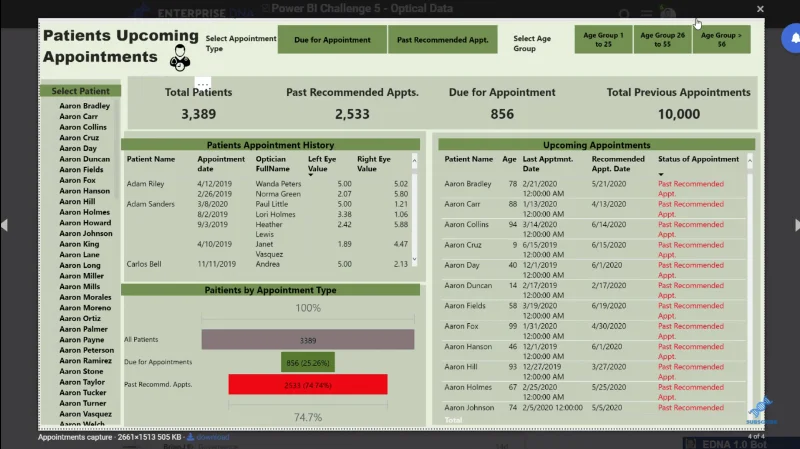Toggle Age Group 26 to 55 filter
The width and height of the screenshot is (800, 449).
click(x=662, y=40)
